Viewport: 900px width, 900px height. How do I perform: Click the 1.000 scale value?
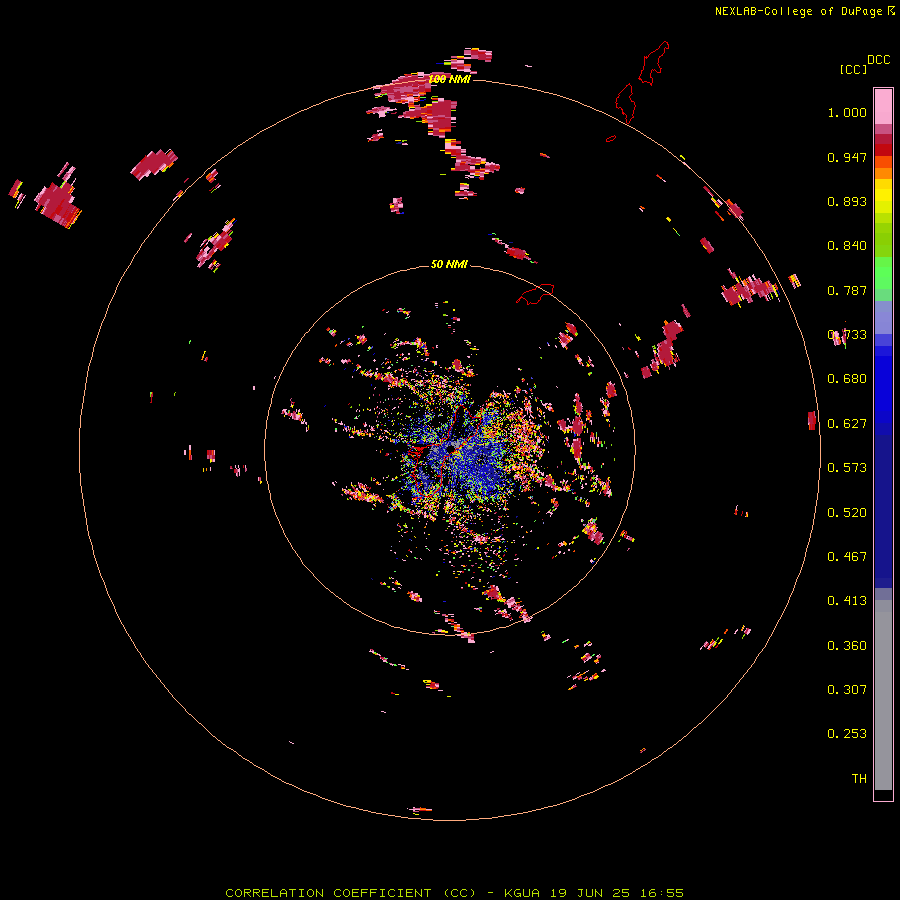847,112
